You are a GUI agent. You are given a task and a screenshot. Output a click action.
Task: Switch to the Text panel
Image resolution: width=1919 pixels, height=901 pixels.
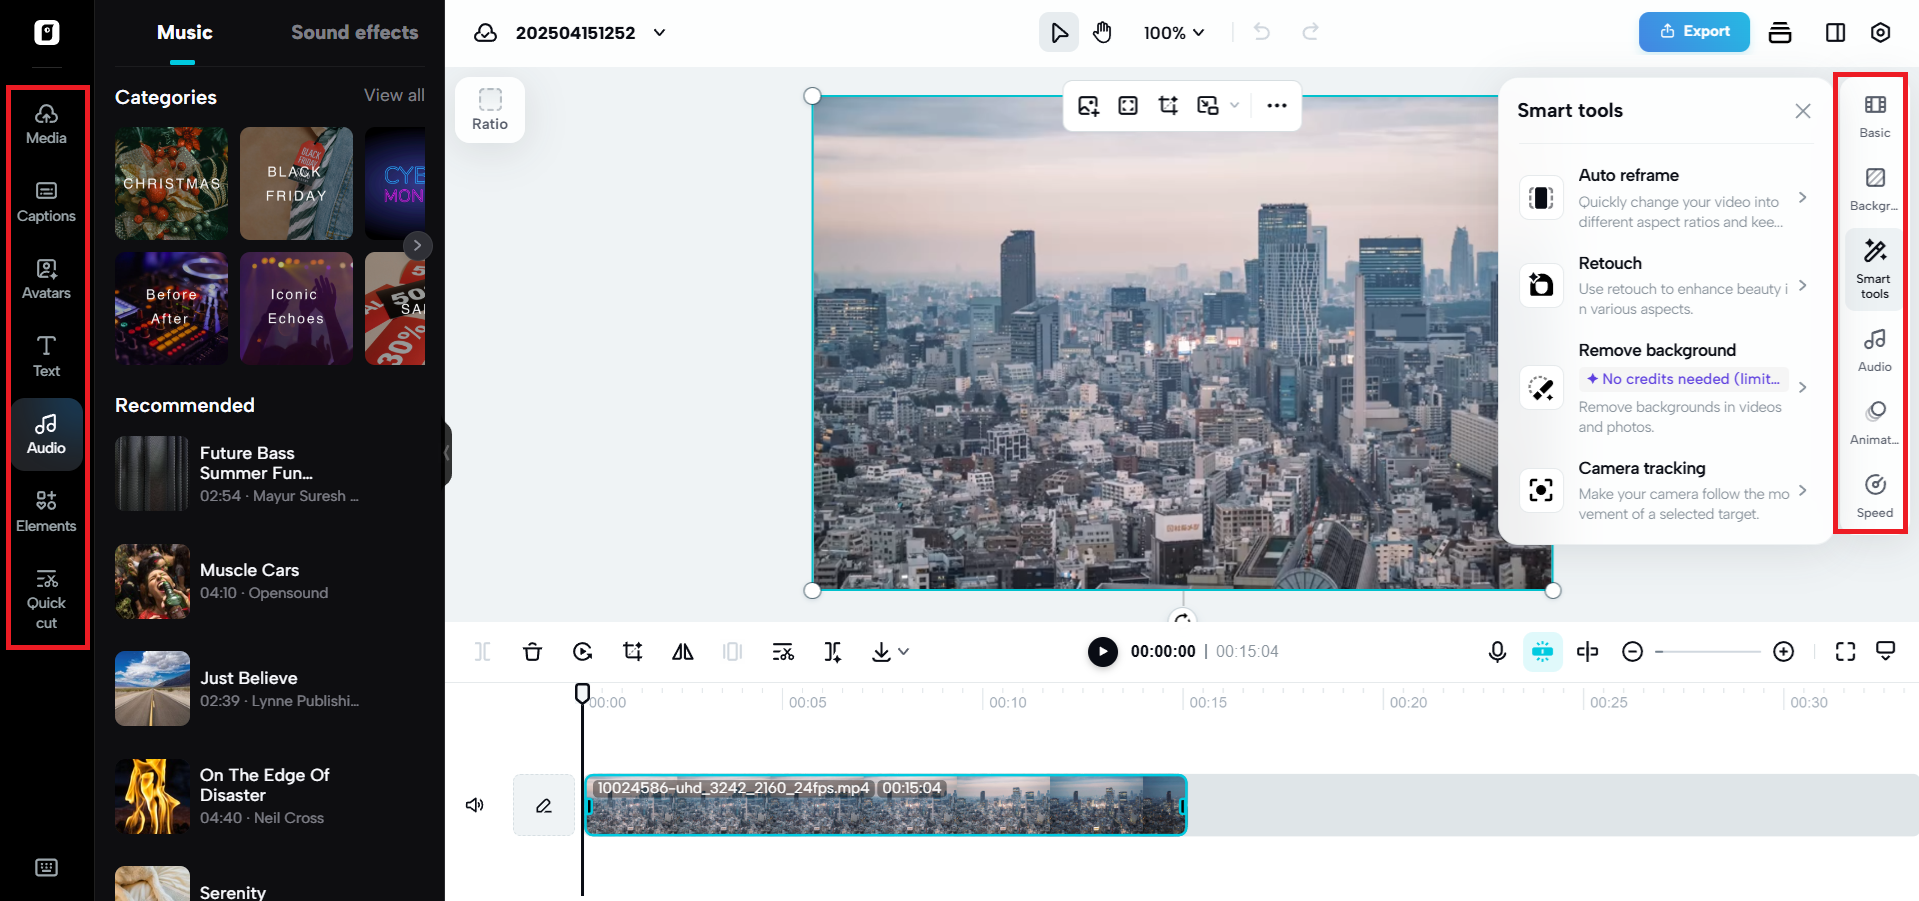(x=46, y=355)
